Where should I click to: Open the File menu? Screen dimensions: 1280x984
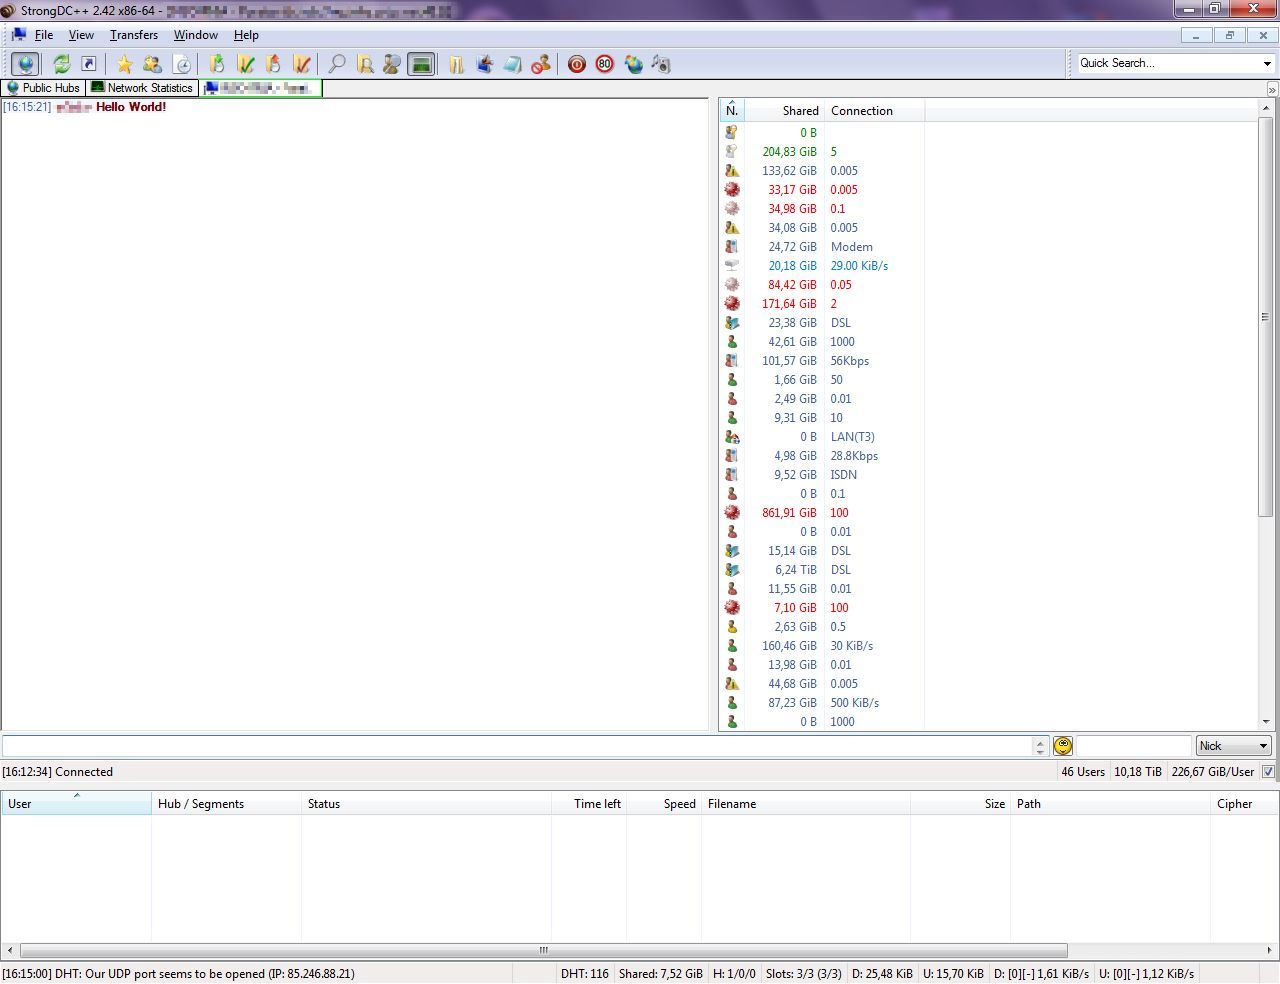pos(44,35)
